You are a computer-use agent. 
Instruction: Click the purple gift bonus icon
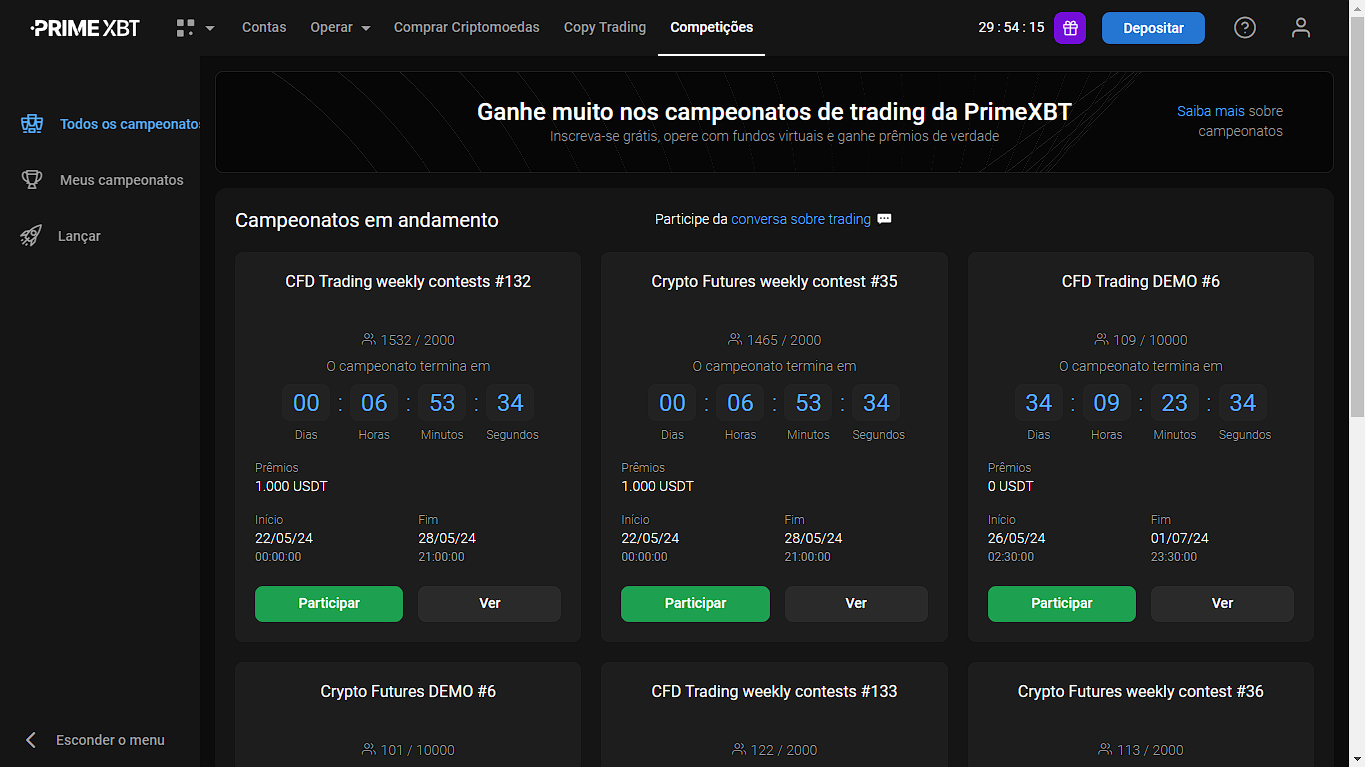pyautogui.click(x=1069, y=28)
